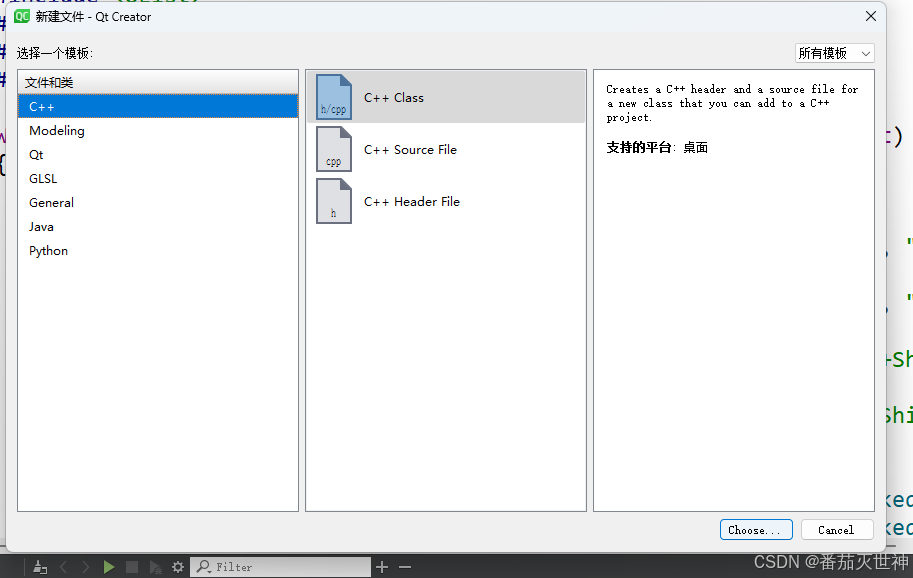The height and width of the screenshot is (578, 913).
Task: Open the output pane settings gear icon
Action: [177, 566]
